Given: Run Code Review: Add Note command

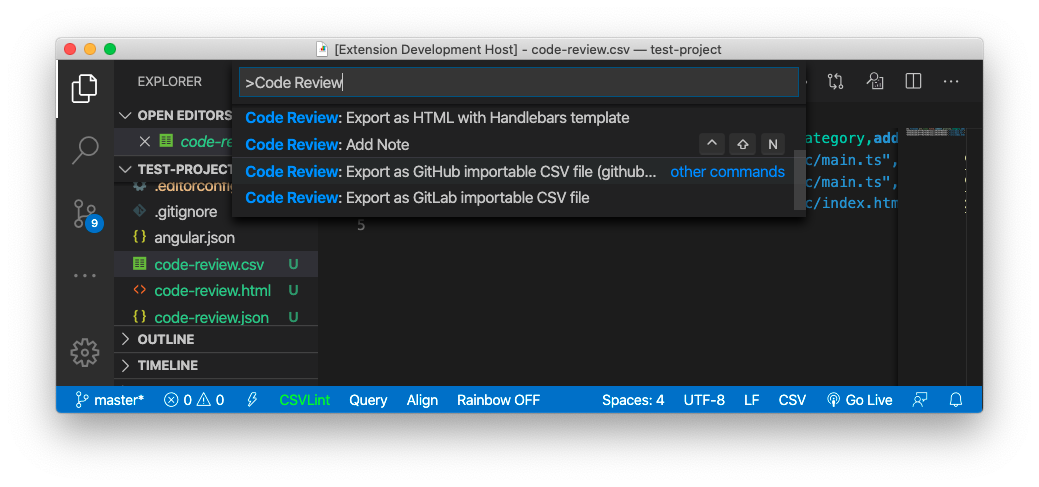Looking at the screenshot, I should [x=519, y=144].
